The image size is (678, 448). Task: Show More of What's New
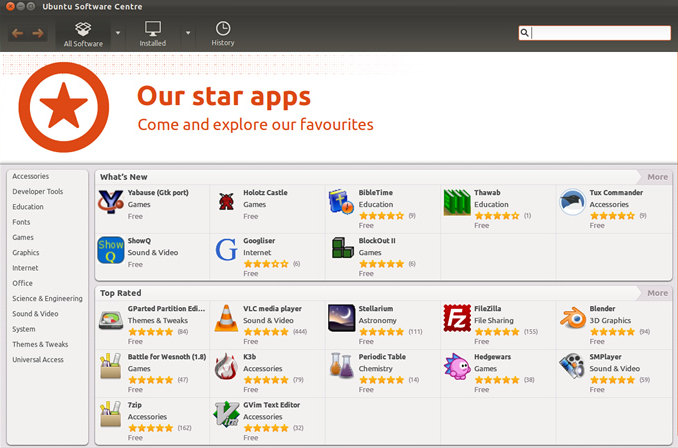[657, 177]
